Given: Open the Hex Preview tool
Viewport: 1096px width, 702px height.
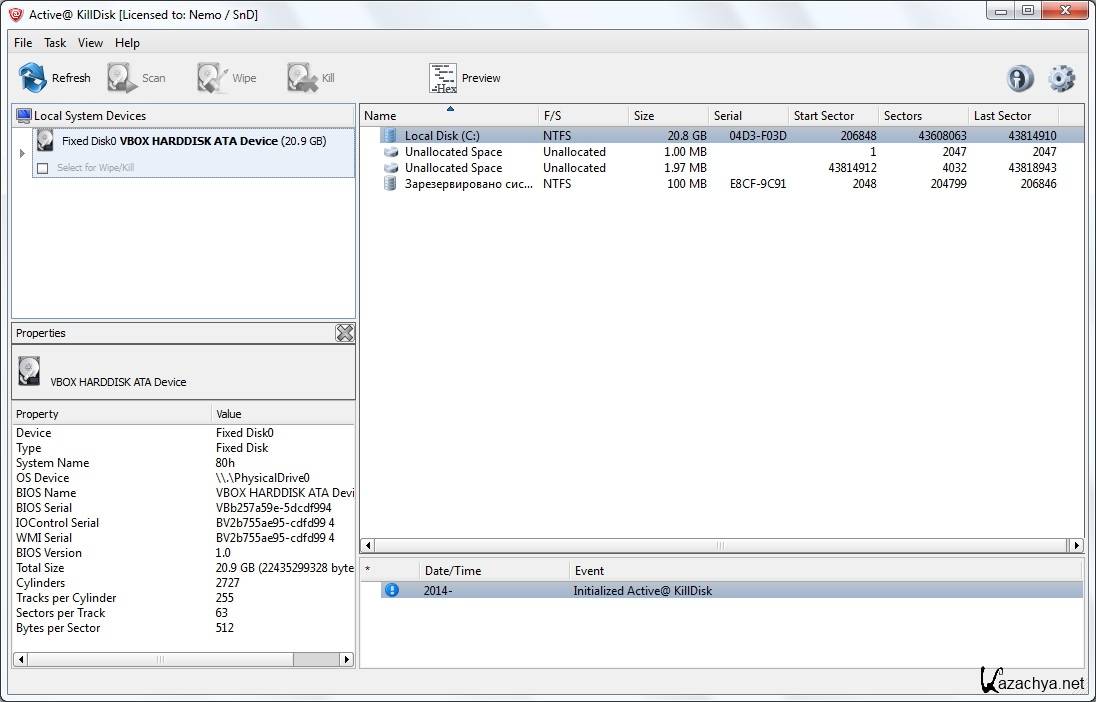Looking at the screenshot, I should tap(443, 78).
